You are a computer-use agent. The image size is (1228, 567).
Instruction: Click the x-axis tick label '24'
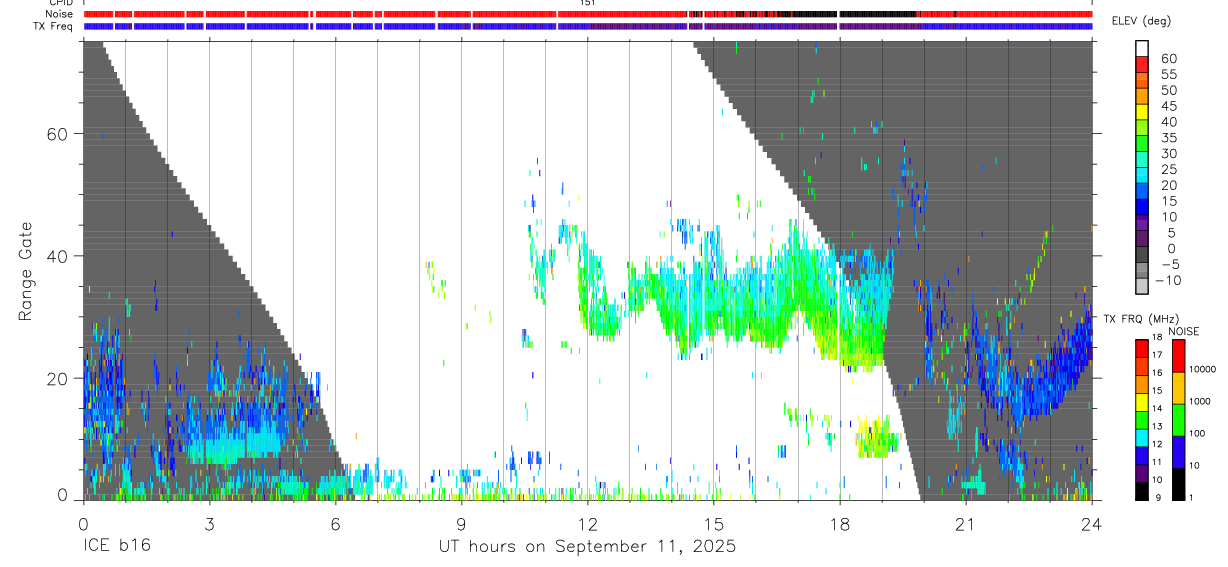[x=1092, y=523]
